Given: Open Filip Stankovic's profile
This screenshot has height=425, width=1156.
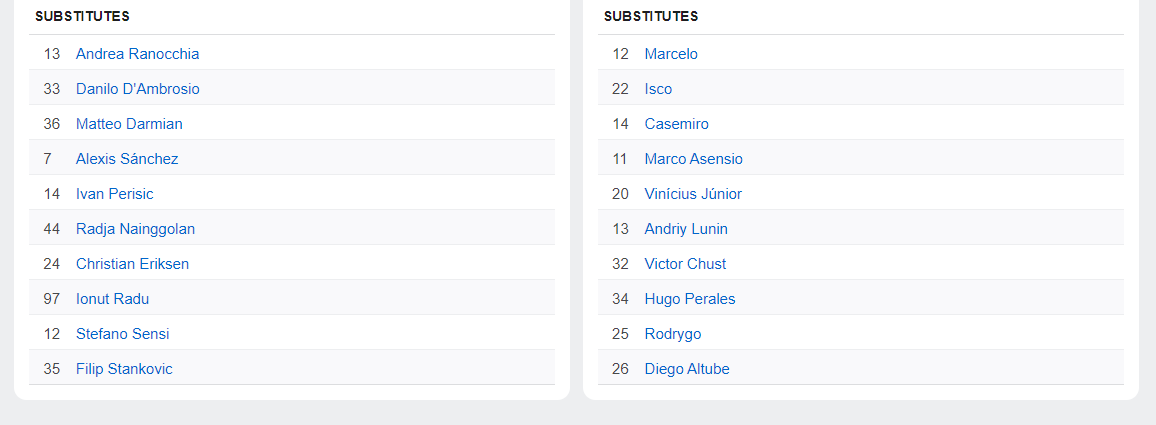Looking at the screenshot, I should 124,369.
